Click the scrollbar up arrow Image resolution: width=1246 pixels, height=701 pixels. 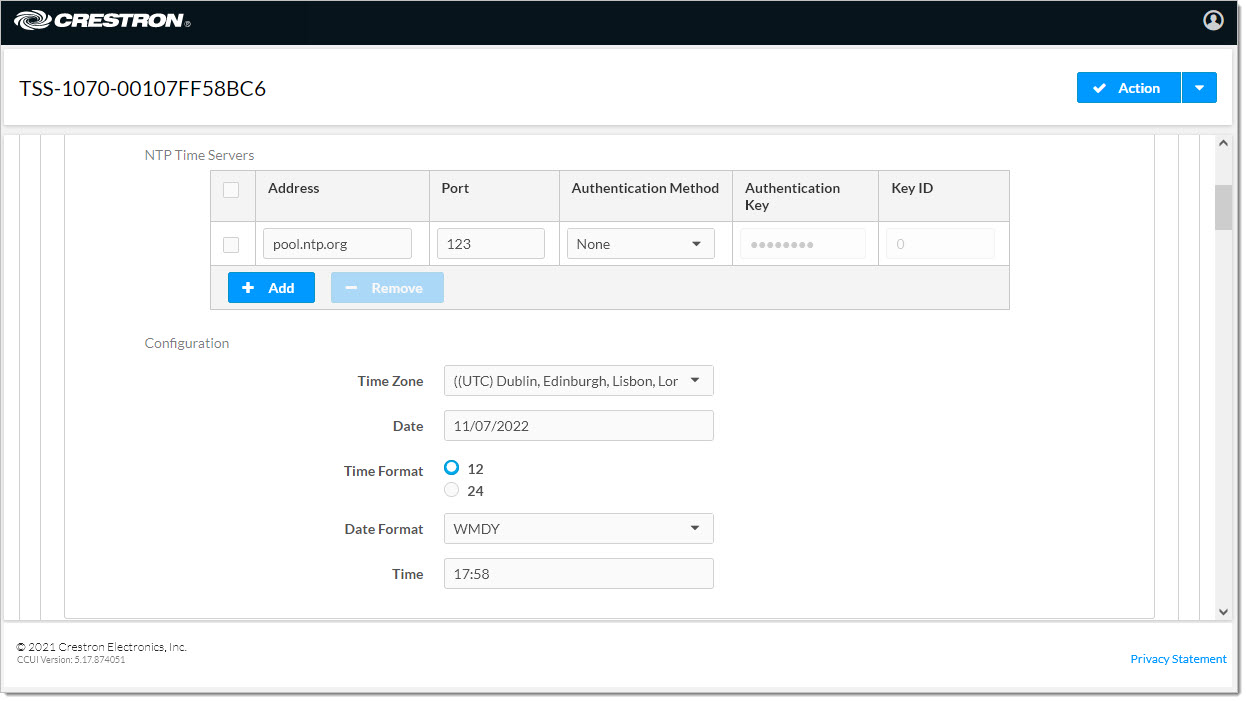click(1223, 144)
